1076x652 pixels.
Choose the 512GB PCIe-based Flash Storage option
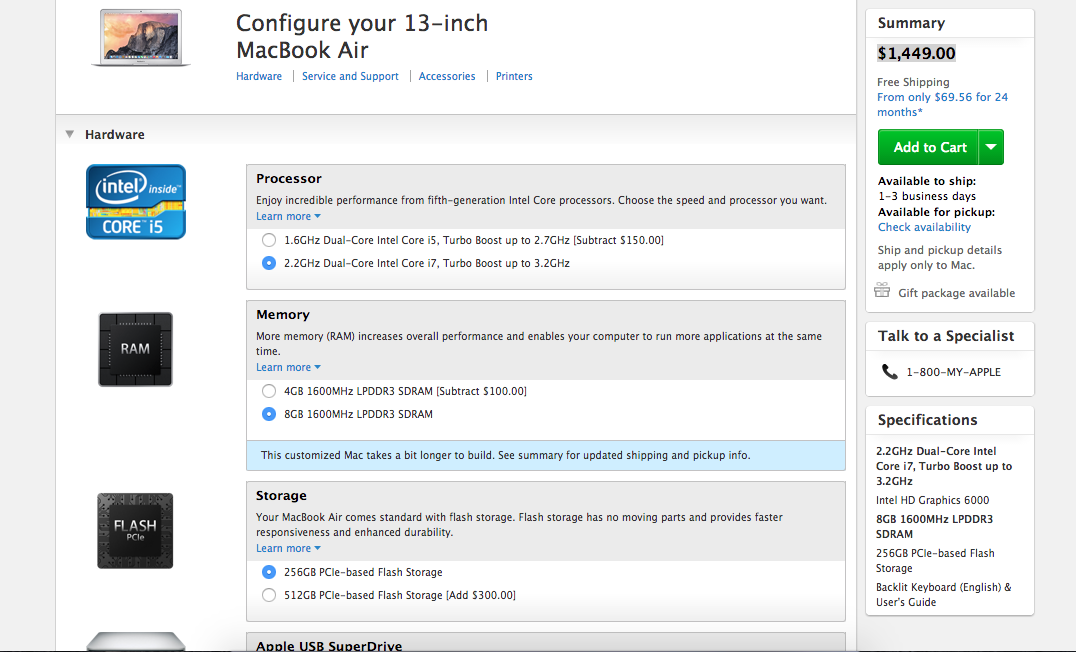point(268,595)
